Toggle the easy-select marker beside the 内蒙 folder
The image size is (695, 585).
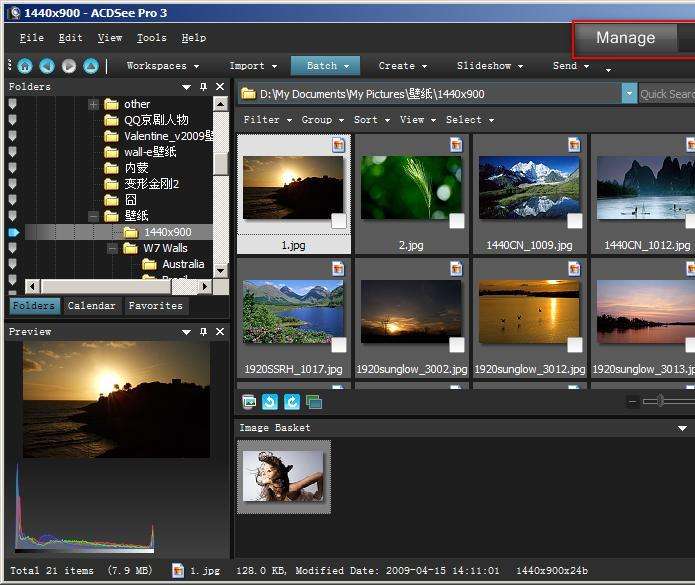click(12, 168)
